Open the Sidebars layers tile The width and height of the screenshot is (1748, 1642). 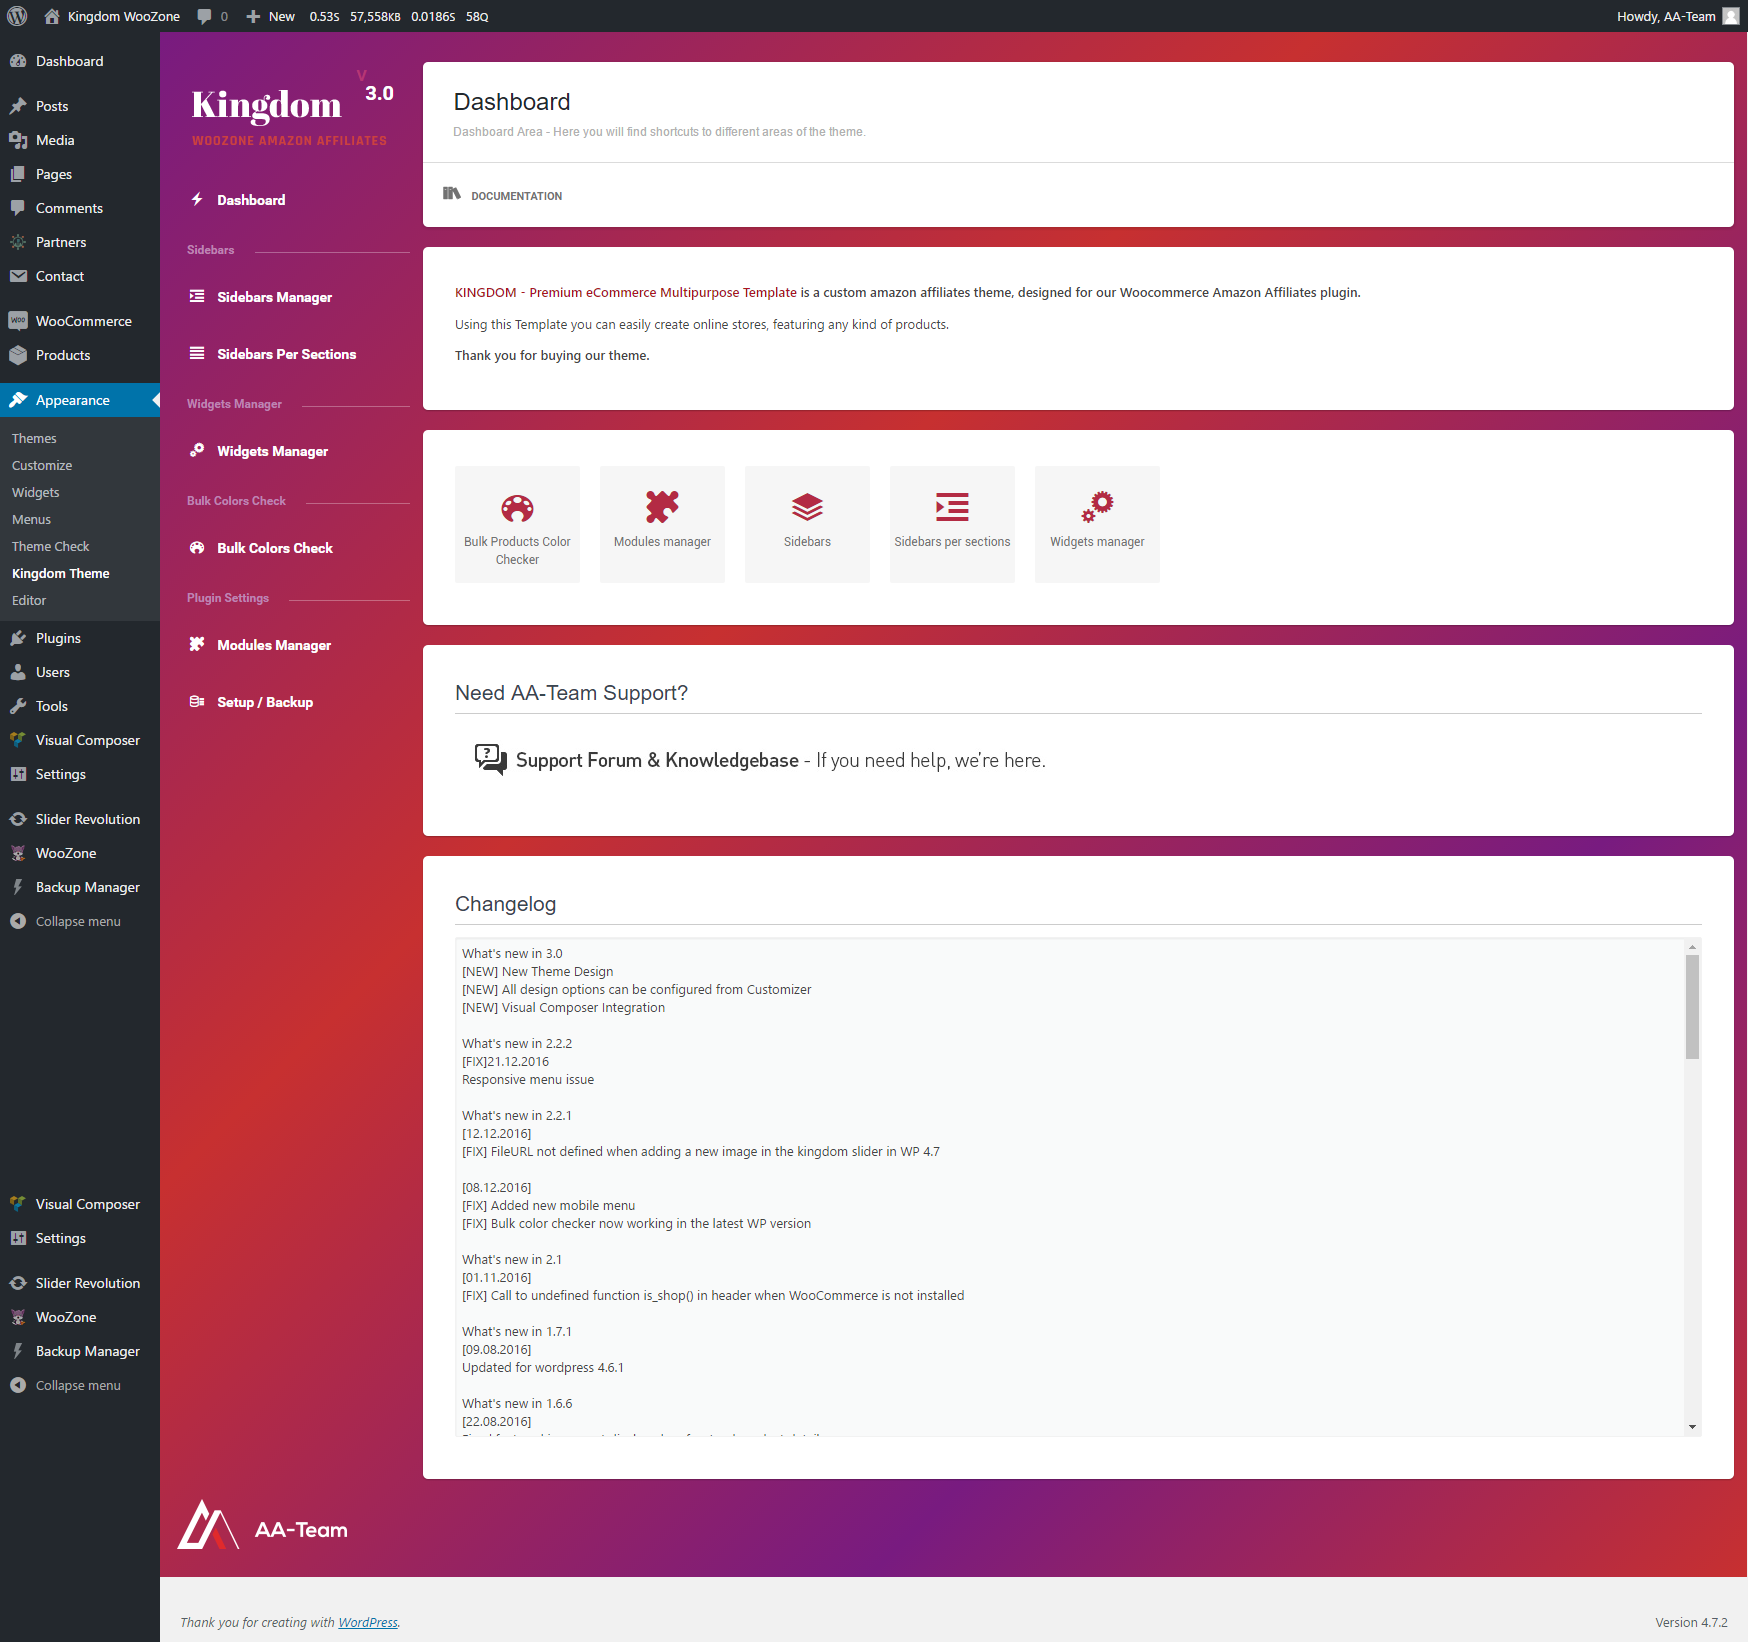[x=807, y=524]
